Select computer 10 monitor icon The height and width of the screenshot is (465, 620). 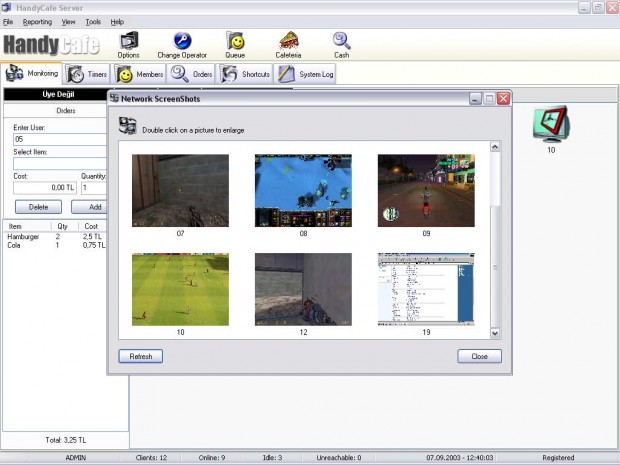pos(551,124)
